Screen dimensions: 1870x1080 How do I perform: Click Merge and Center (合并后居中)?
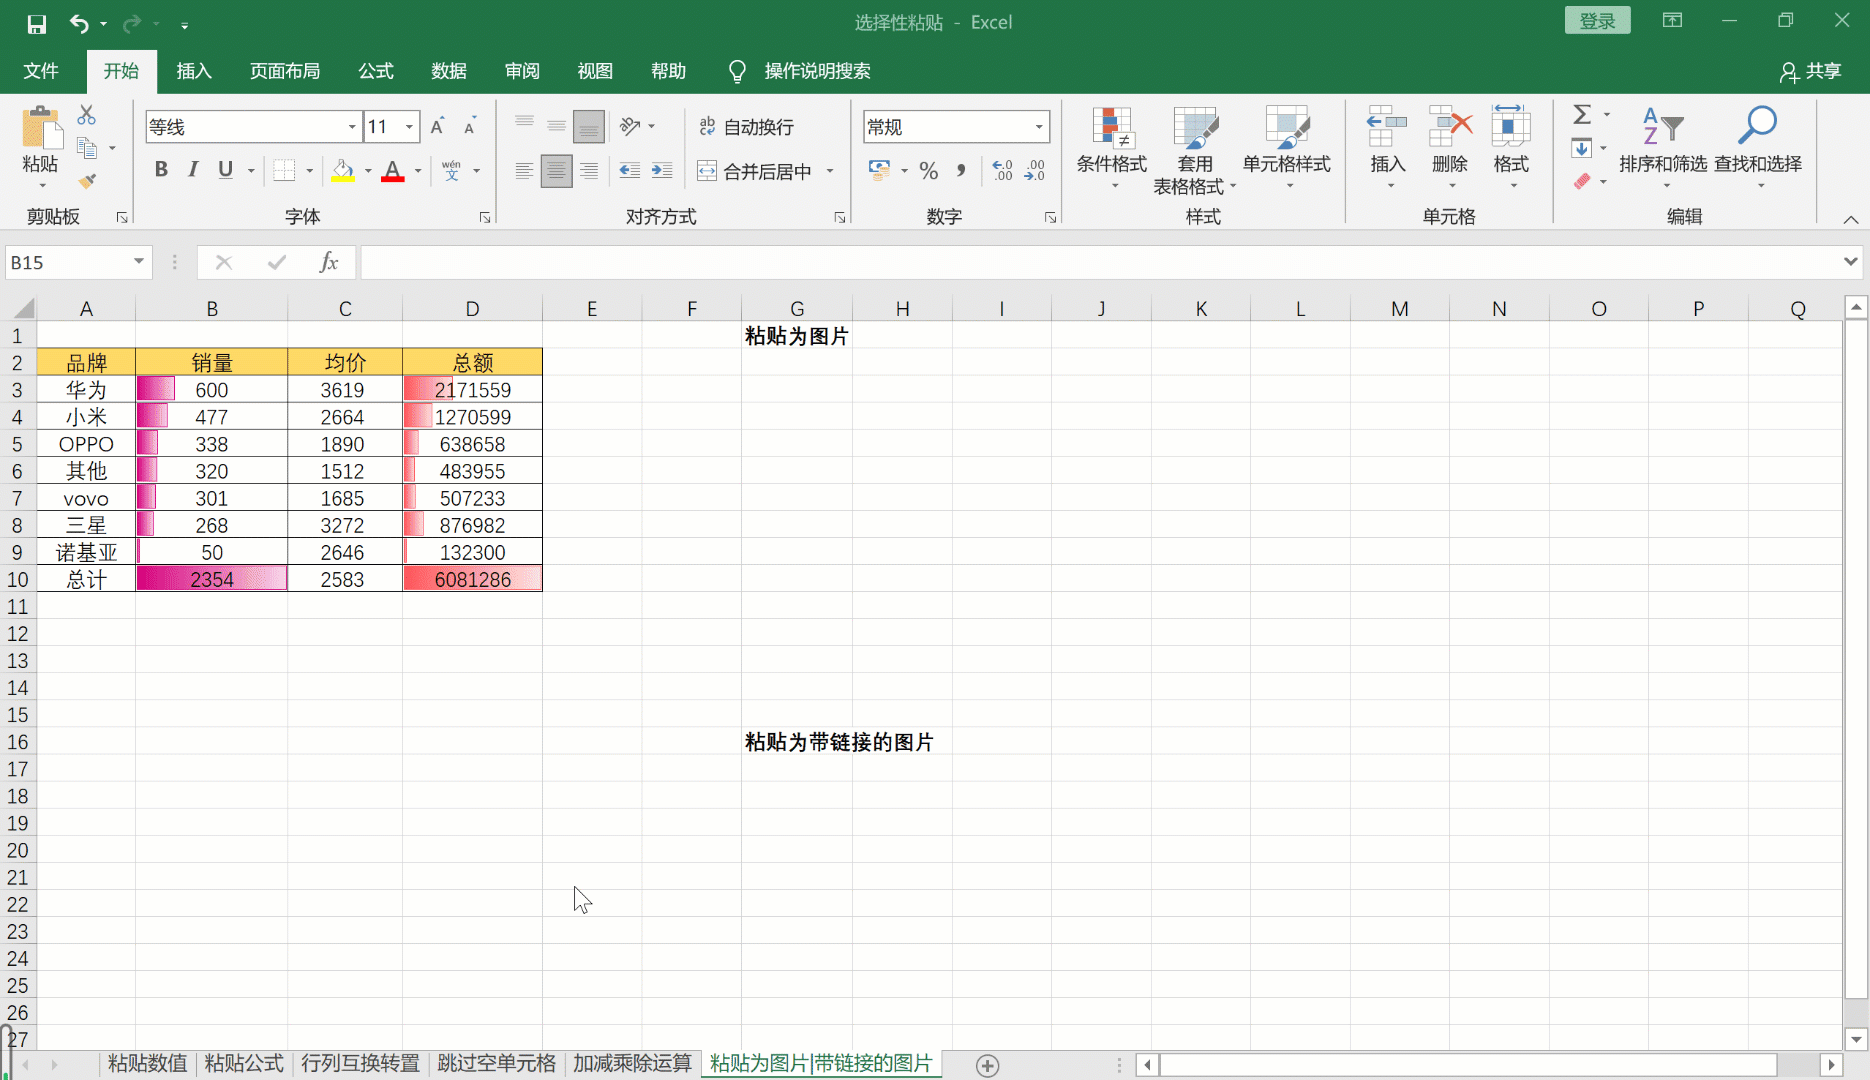(756, 171)
